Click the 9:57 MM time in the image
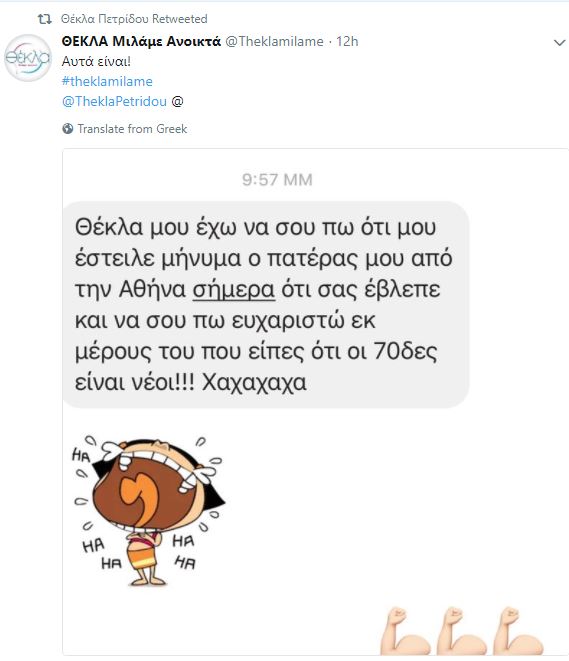This screenshot has width=569, height=661. pyautogui.click(x=277, y=180)
